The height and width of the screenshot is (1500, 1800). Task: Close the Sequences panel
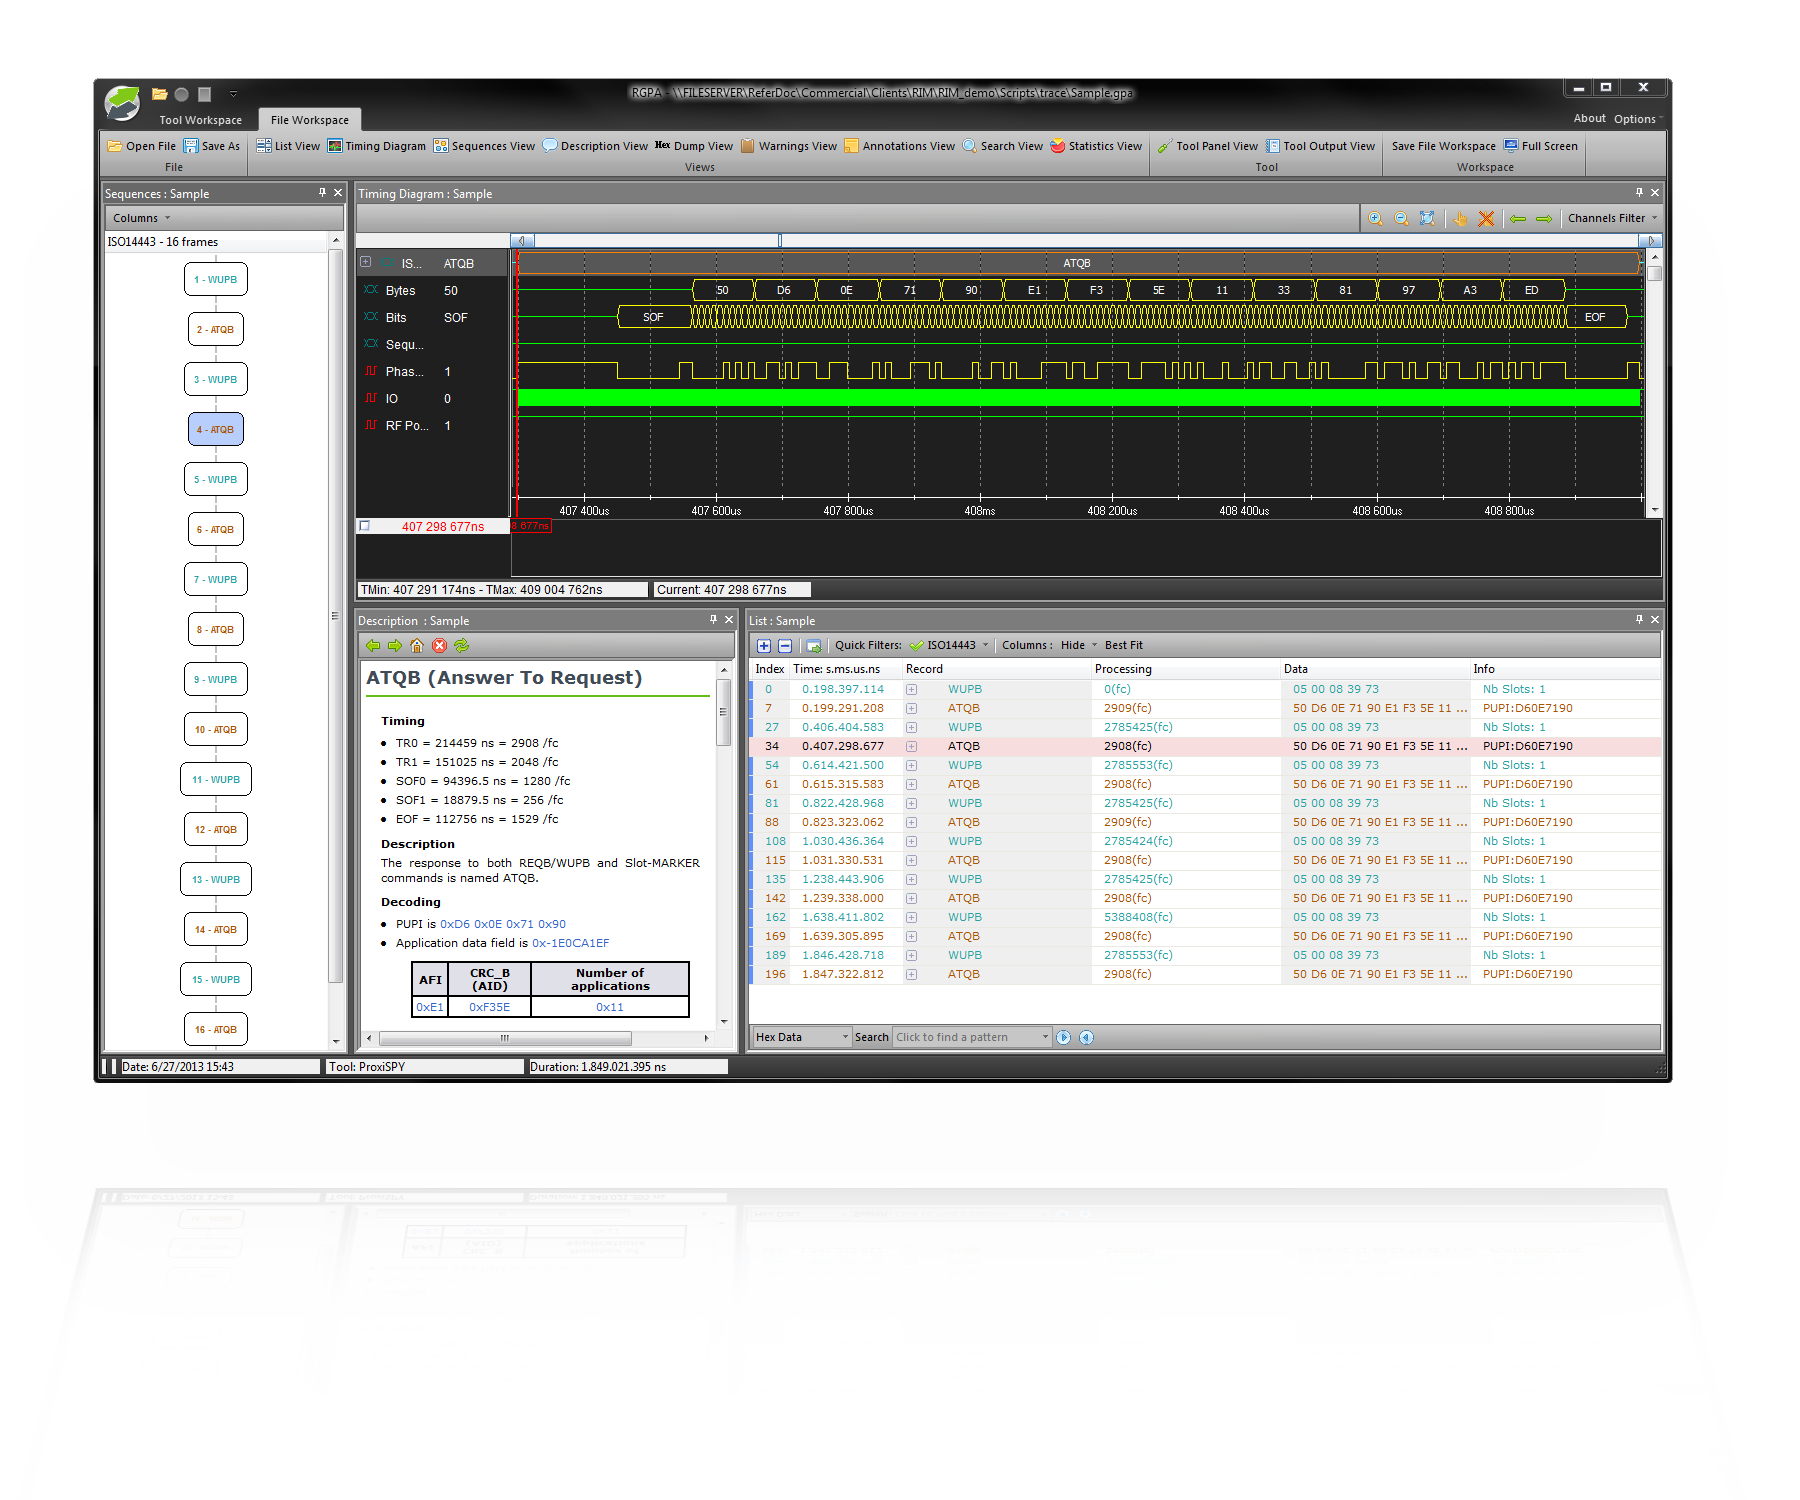click(x=338, y=192)
